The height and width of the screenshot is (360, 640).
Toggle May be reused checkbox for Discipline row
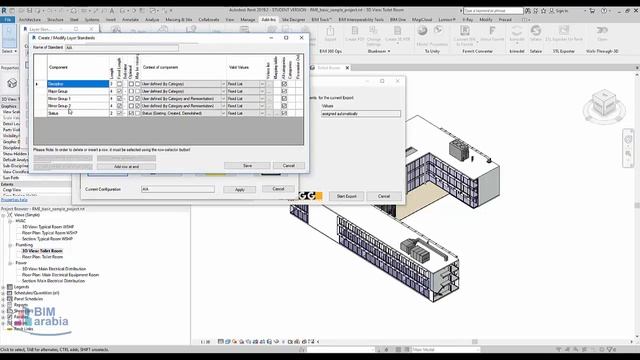[138, 84]
